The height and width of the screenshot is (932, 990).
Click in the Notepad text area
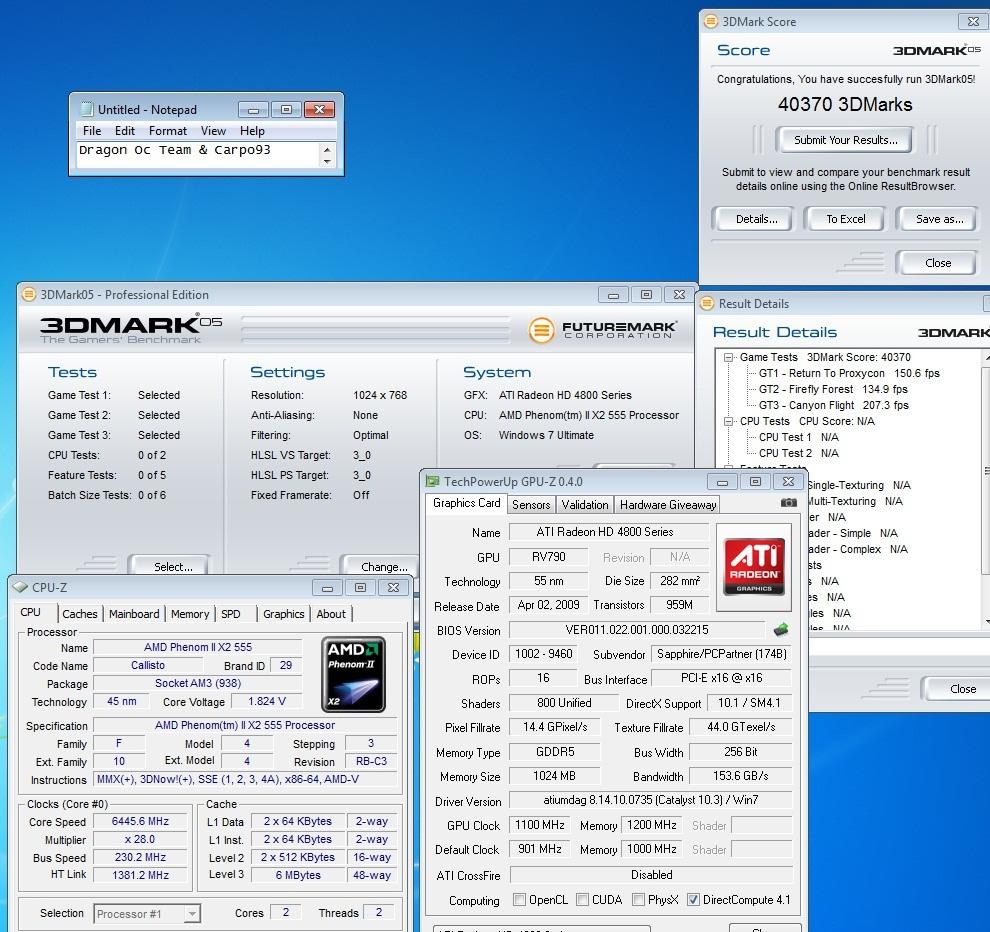pyautogui.click(x=199, y=155)
